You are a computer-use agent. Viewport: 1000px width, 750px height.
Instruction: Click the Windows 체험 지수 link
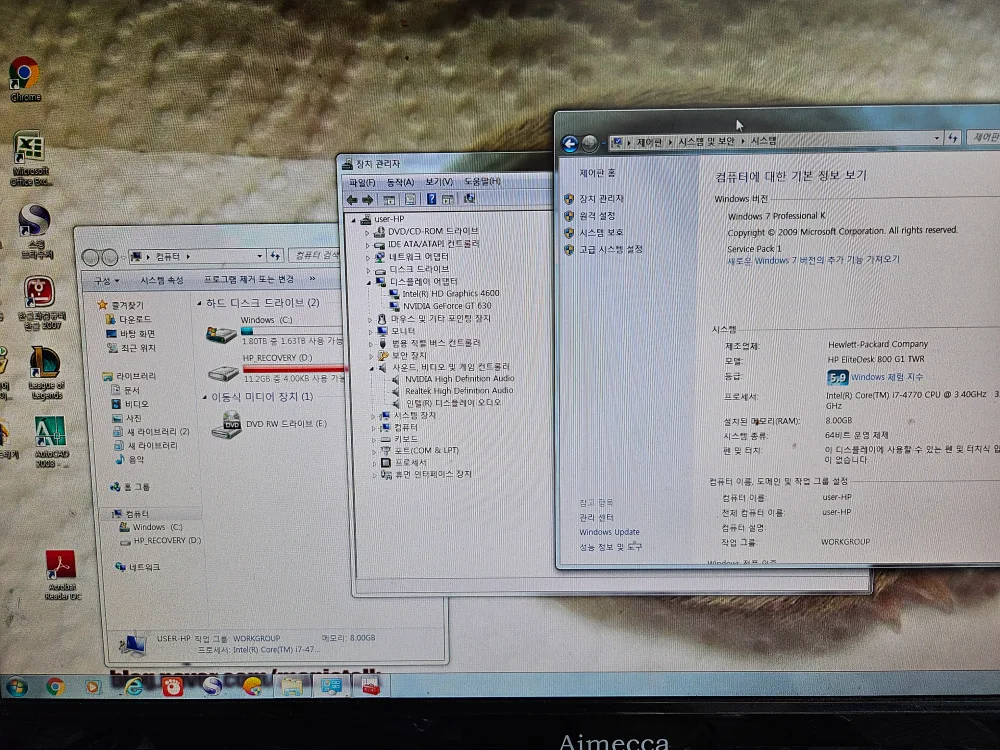click(x=887, y=377)
